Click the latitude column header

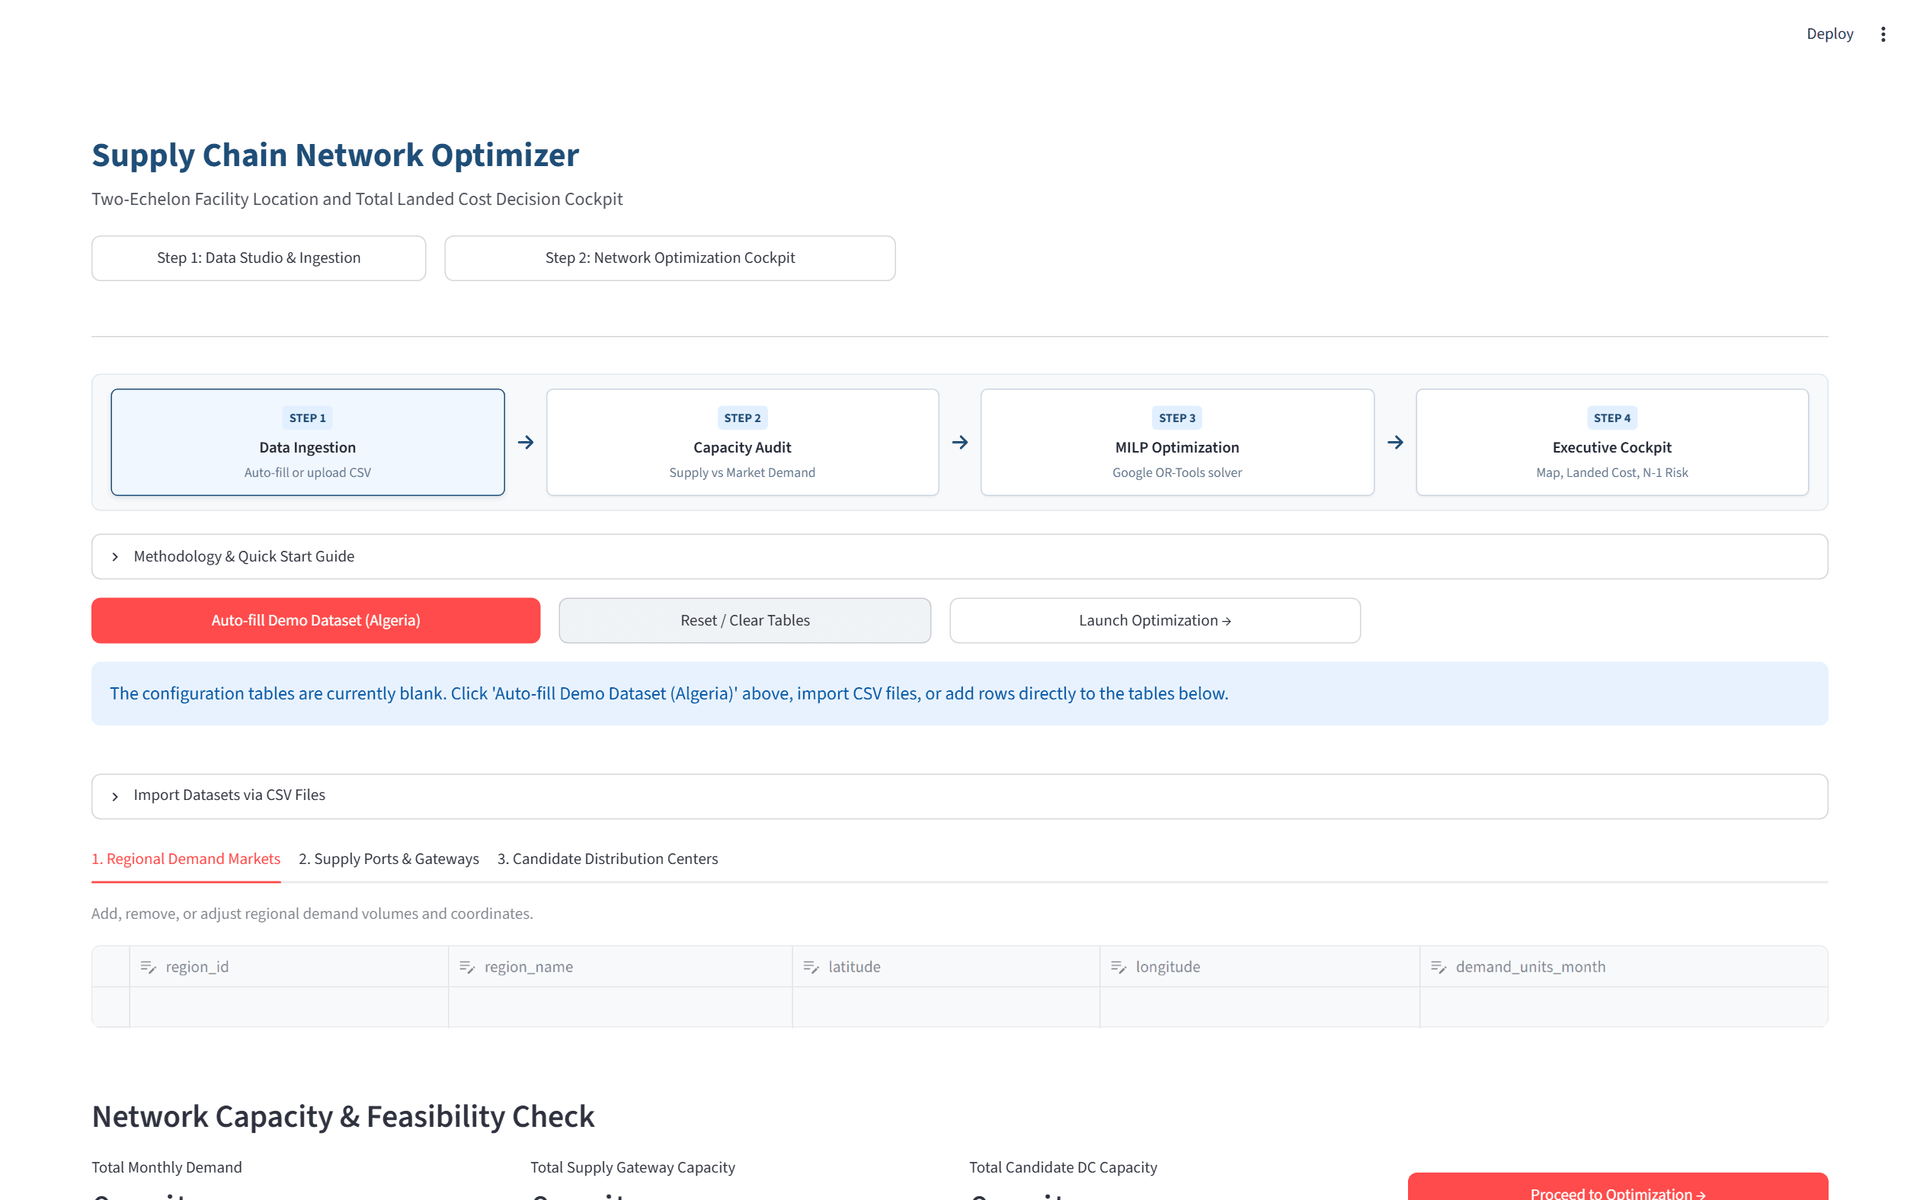pos(946,967)
